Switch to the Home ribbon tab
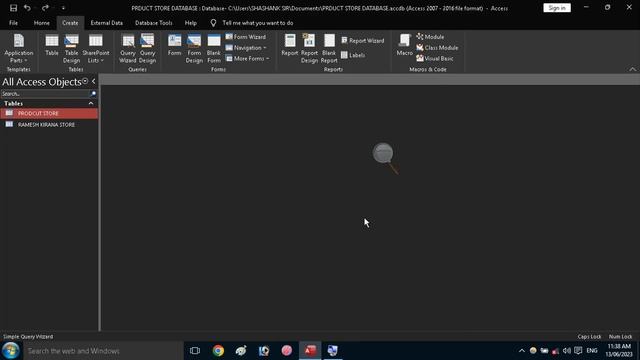Viewport: 640px width, 360px height. [x=42, y=23]
